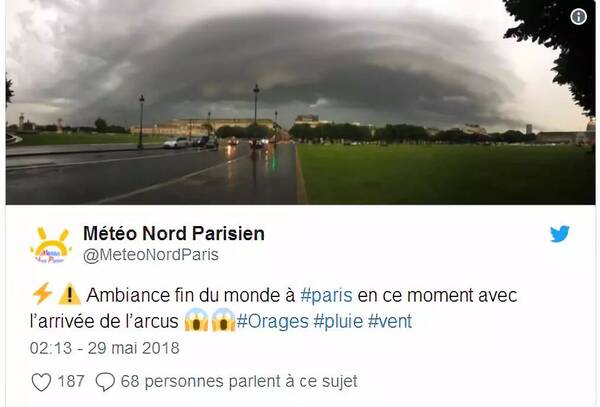Click the first screaming face emoji
The height and width of the screenshot is (407, 600).
(196, 320)
